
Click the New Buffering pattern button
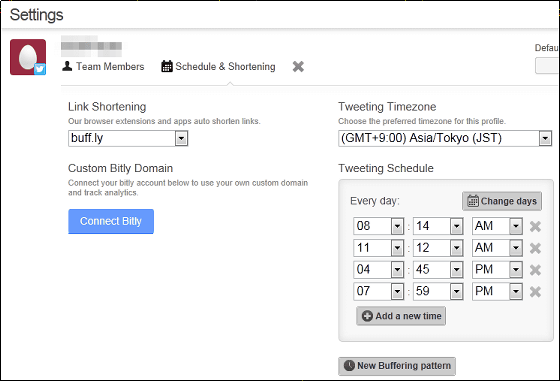tap(397, 366)
